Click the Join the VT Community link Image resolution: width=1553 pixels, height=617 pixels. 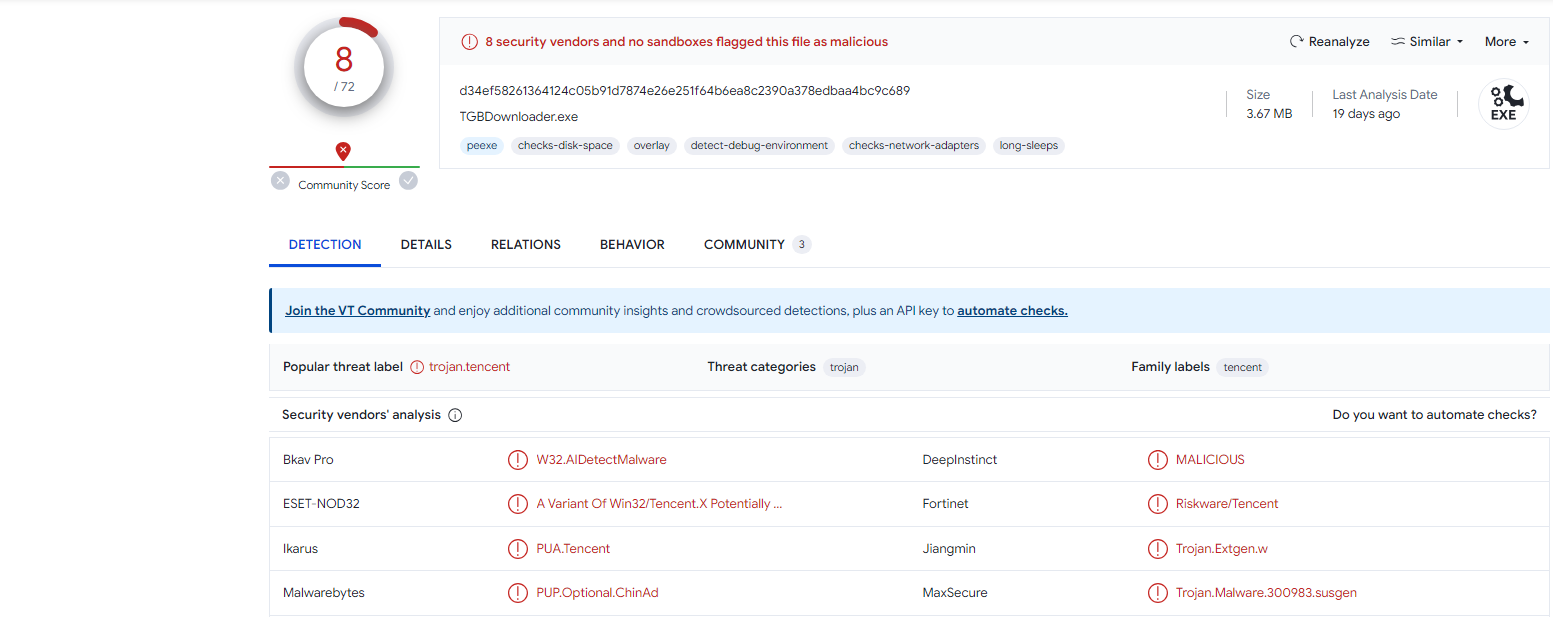[x=357, y=311]
